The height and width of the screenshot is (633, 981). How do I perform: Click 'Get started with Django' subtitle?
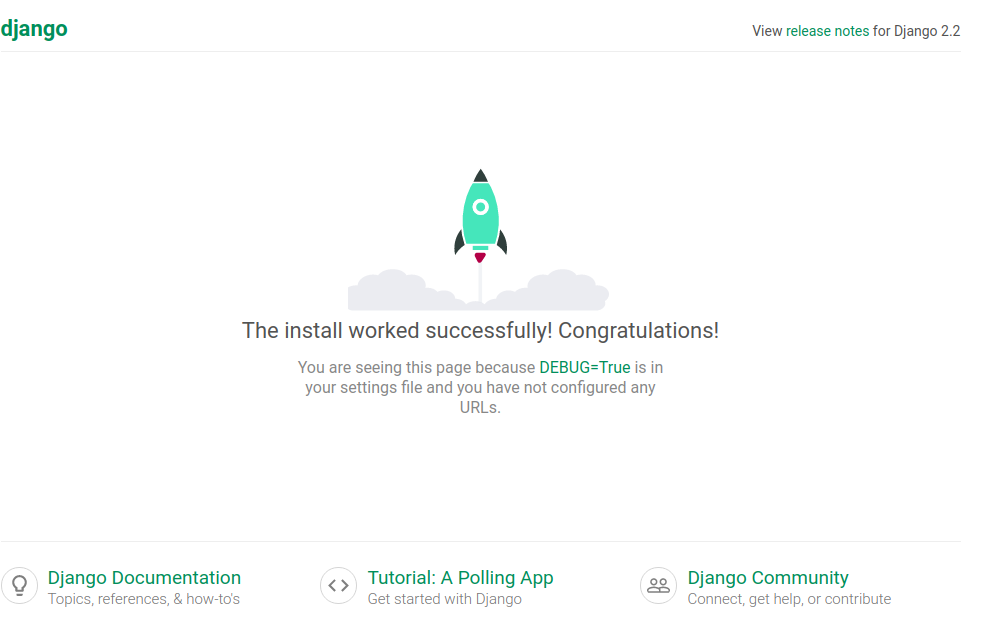445,599
